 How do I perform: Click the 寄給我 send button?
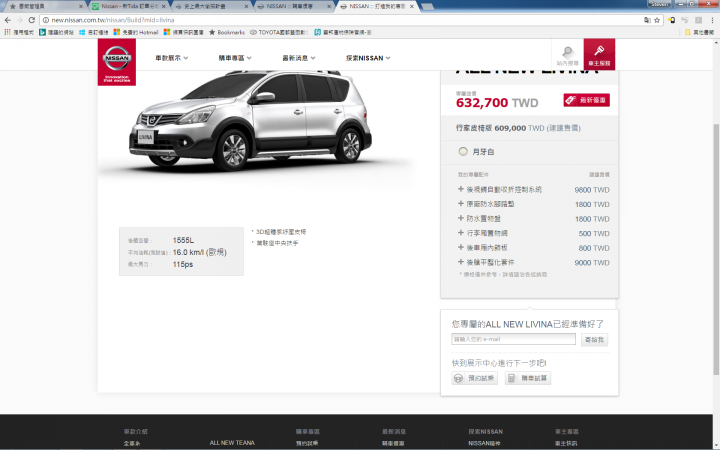[x=595, y=340]
